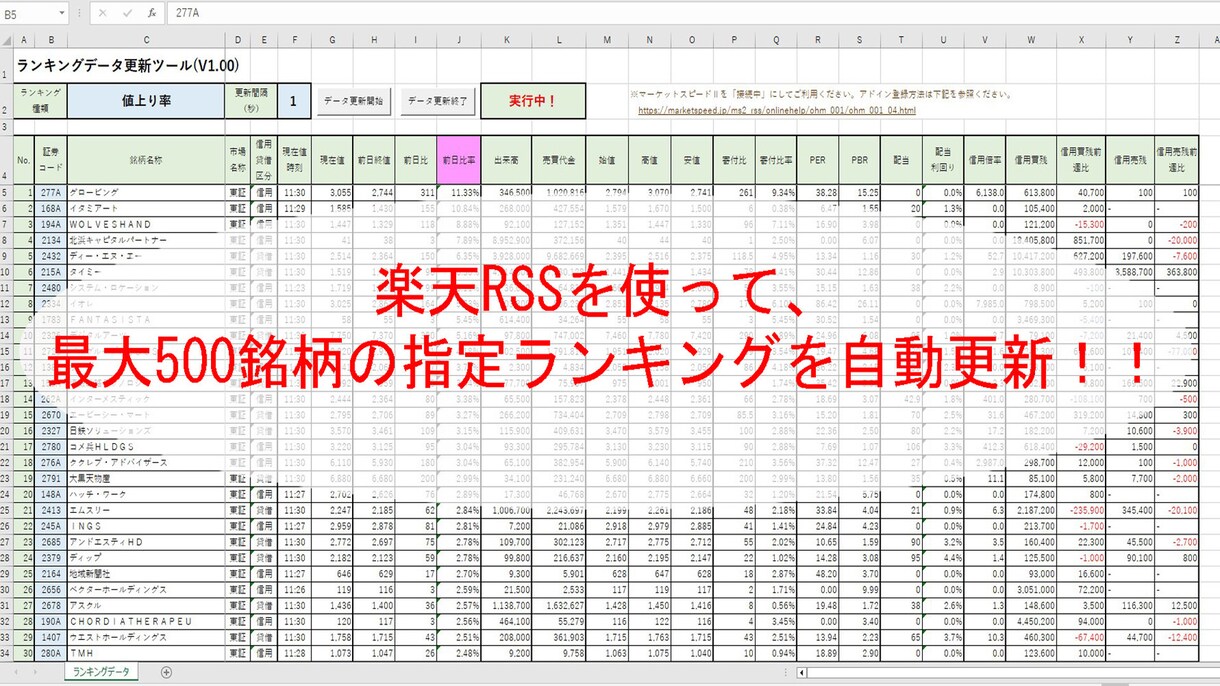
Task: Click the 地域新聞社 stock name cell
Action: pos(146,574)
